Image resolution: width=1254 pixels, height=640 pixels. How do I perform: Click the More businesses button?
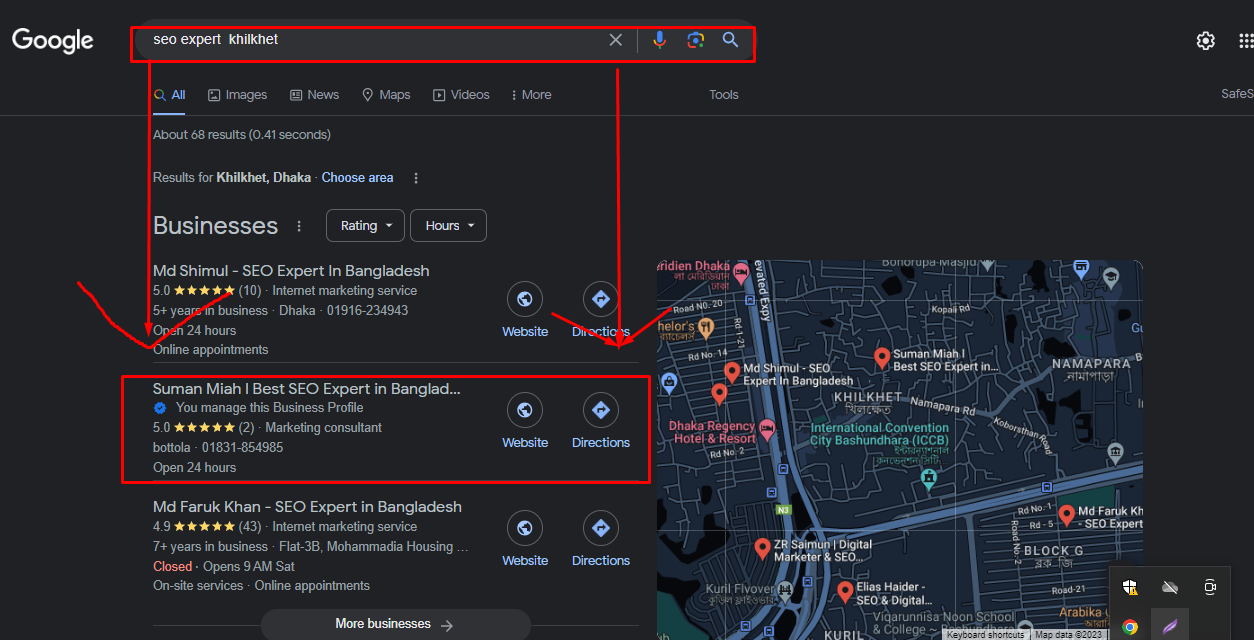tap(395, 624)
